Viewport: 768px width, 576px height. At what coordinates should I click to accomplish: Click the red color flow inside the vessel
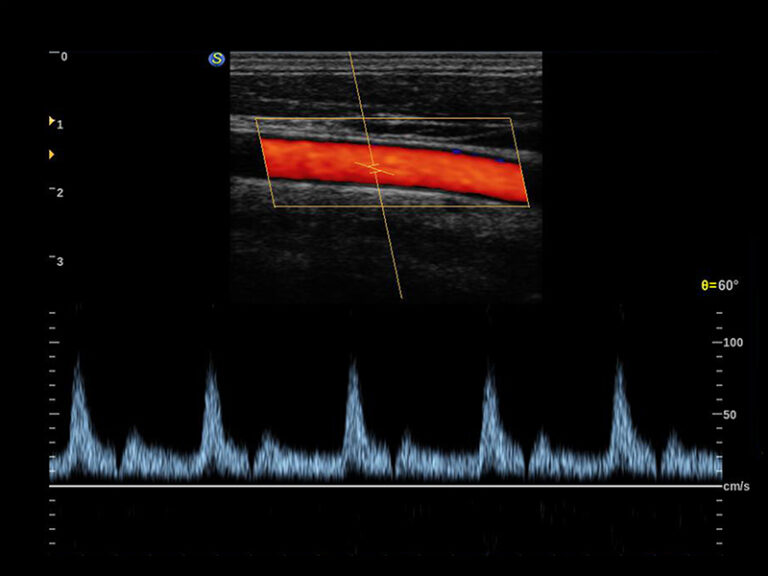click(320, 162)
